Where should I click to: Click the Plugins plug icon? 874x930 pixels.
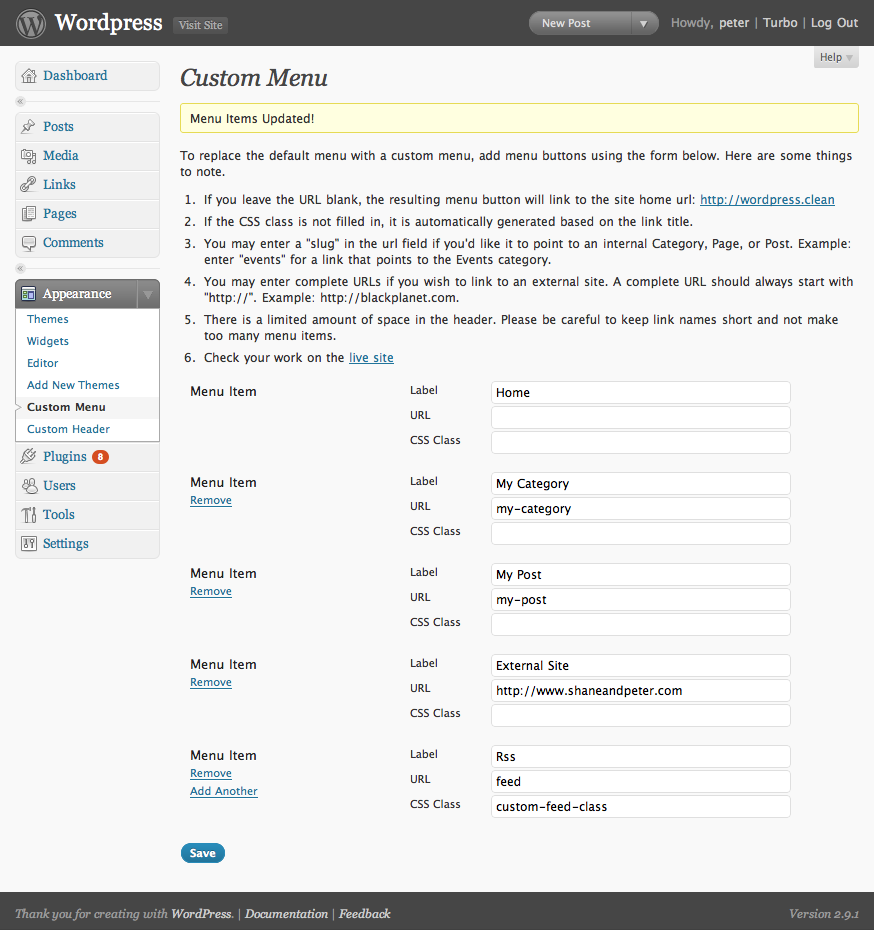(x=28, y=456)
